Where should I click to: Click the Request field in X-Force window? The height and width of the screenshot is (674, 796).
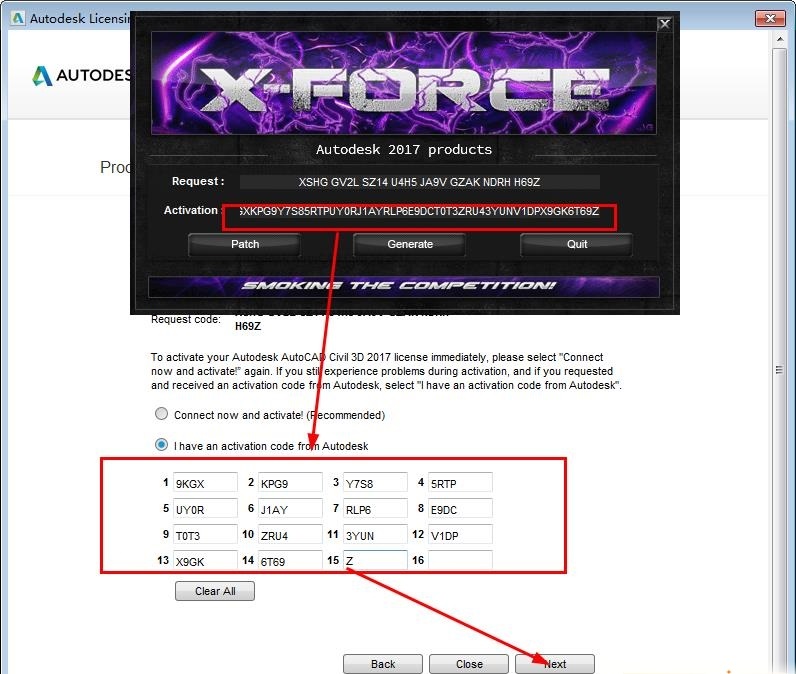point(419,182)
